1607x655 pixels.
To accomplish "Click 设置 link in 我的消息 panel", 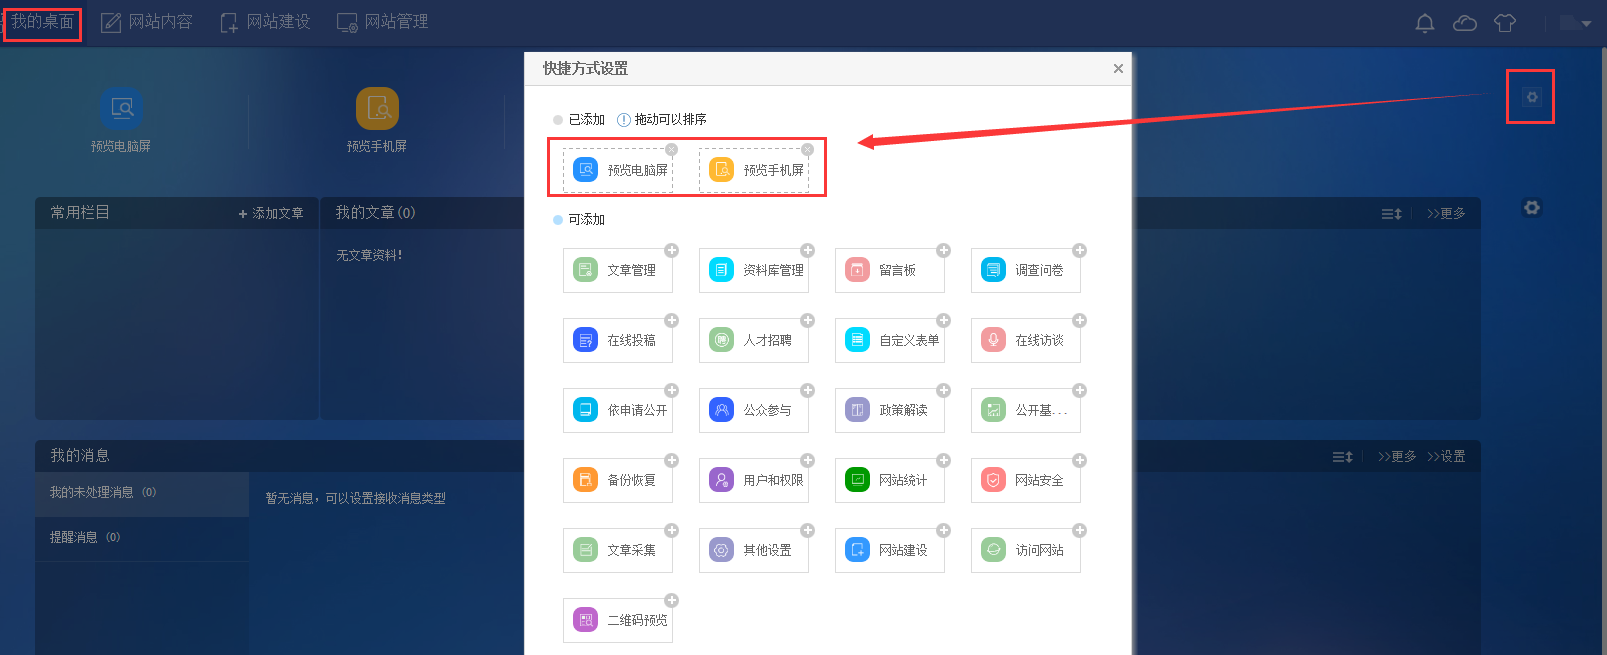I will coord(1446,456).
